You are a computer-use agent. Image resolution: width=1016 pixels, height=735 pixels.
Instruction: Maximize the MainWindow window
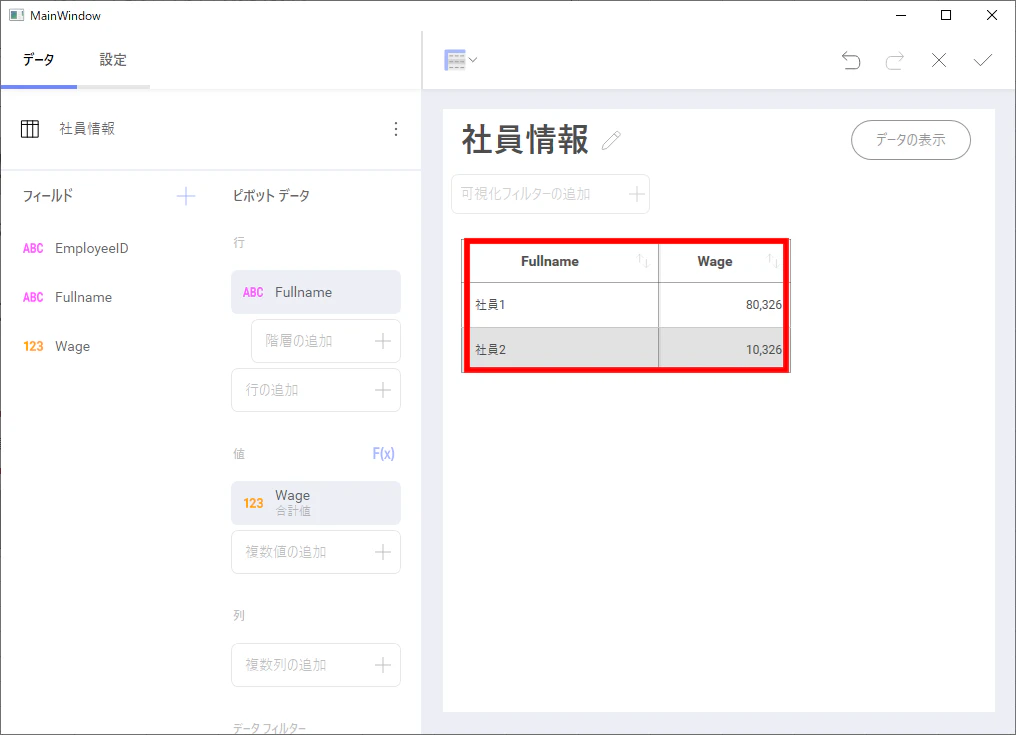tap(946, 15)
